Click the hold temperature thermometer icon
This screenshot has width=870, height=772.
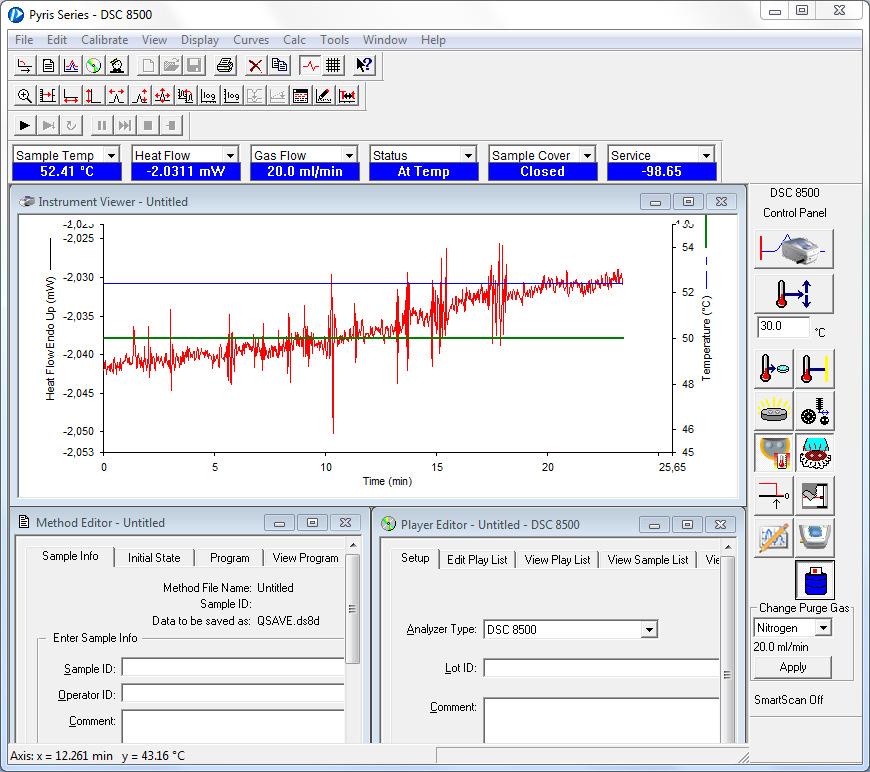click(815, 369)
